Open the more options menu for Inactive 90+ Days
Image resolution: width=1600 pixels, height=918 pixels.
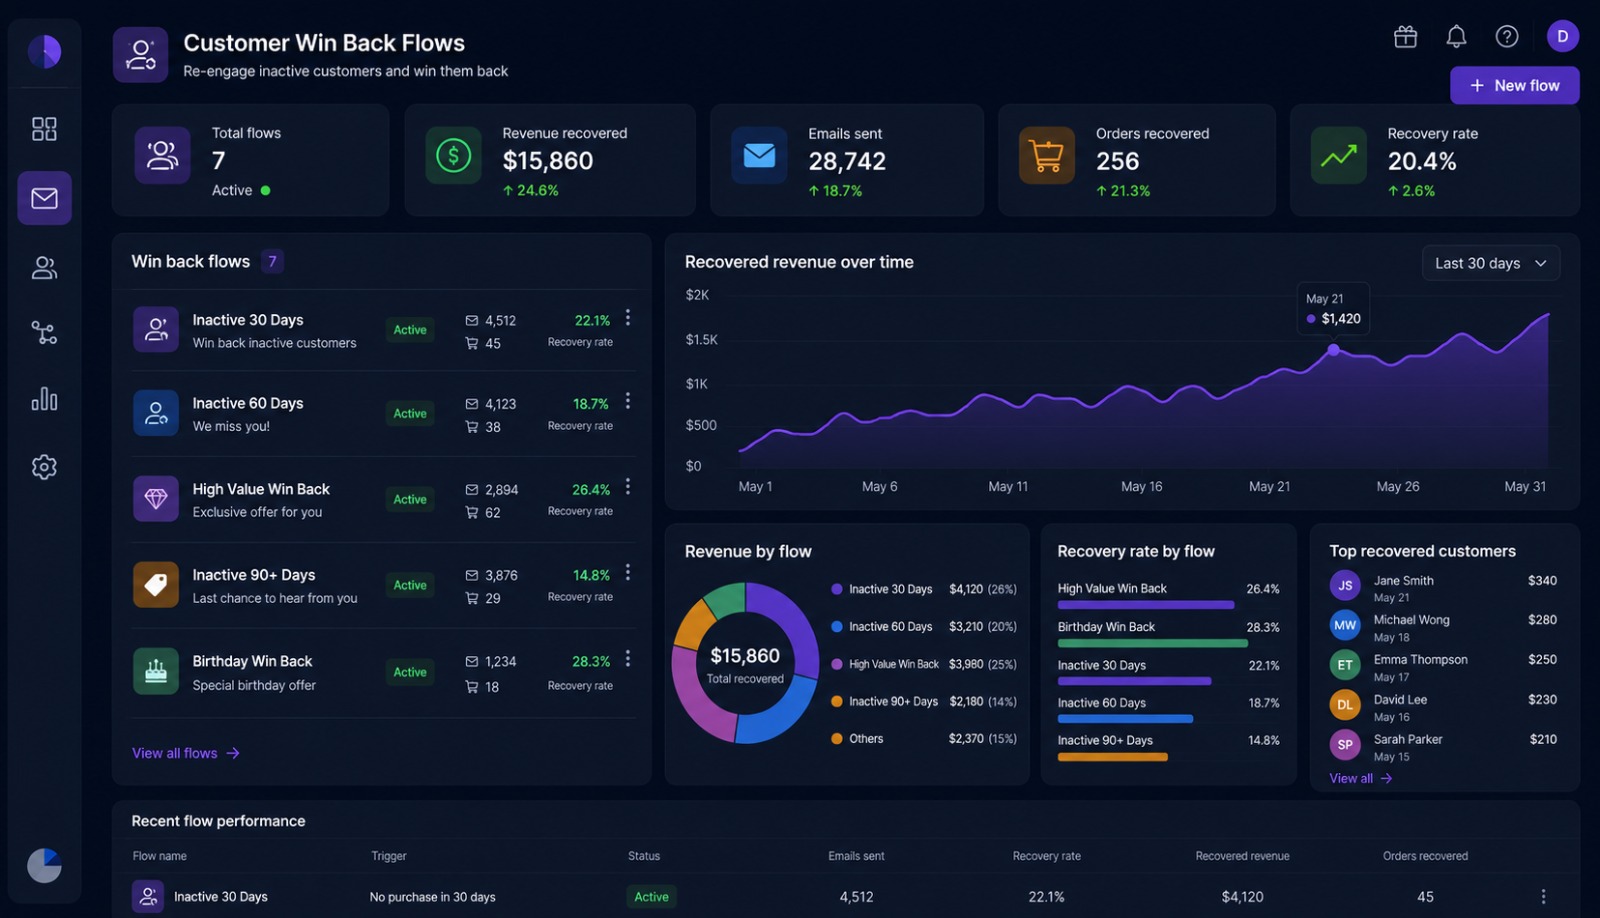628,572
